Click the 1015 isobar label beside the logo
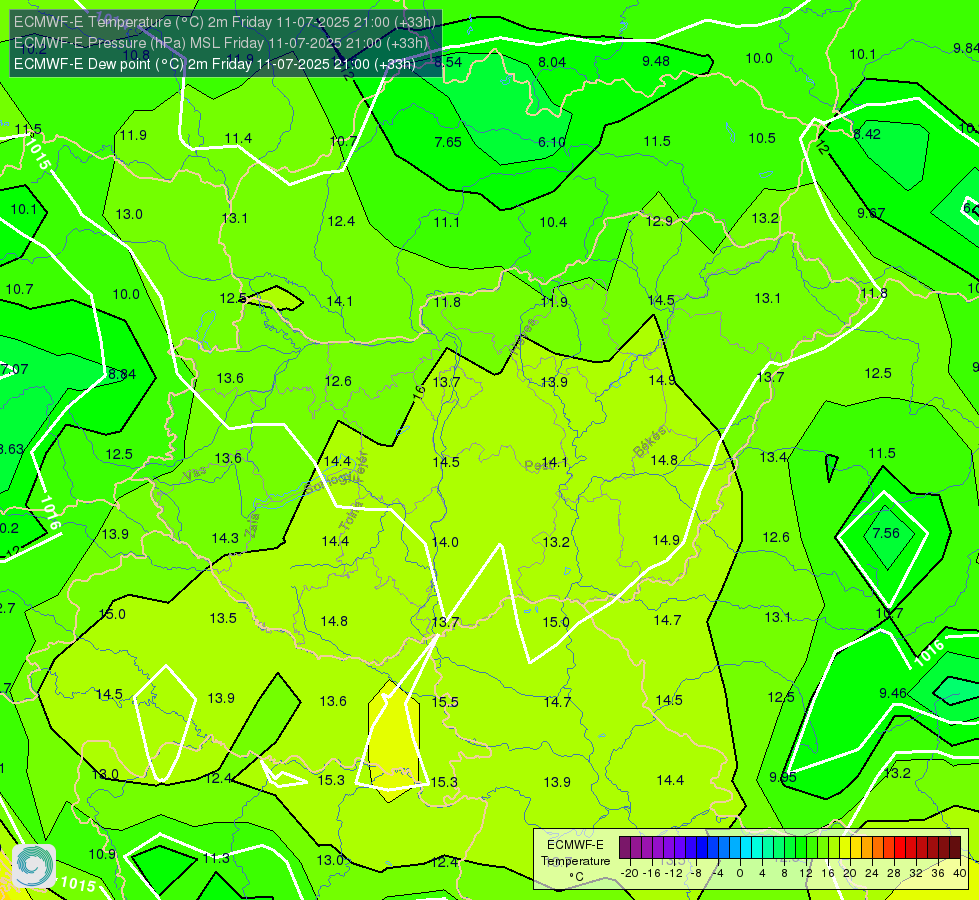The image size is (979, 900). pyautogui.click(x=79, y=884)
